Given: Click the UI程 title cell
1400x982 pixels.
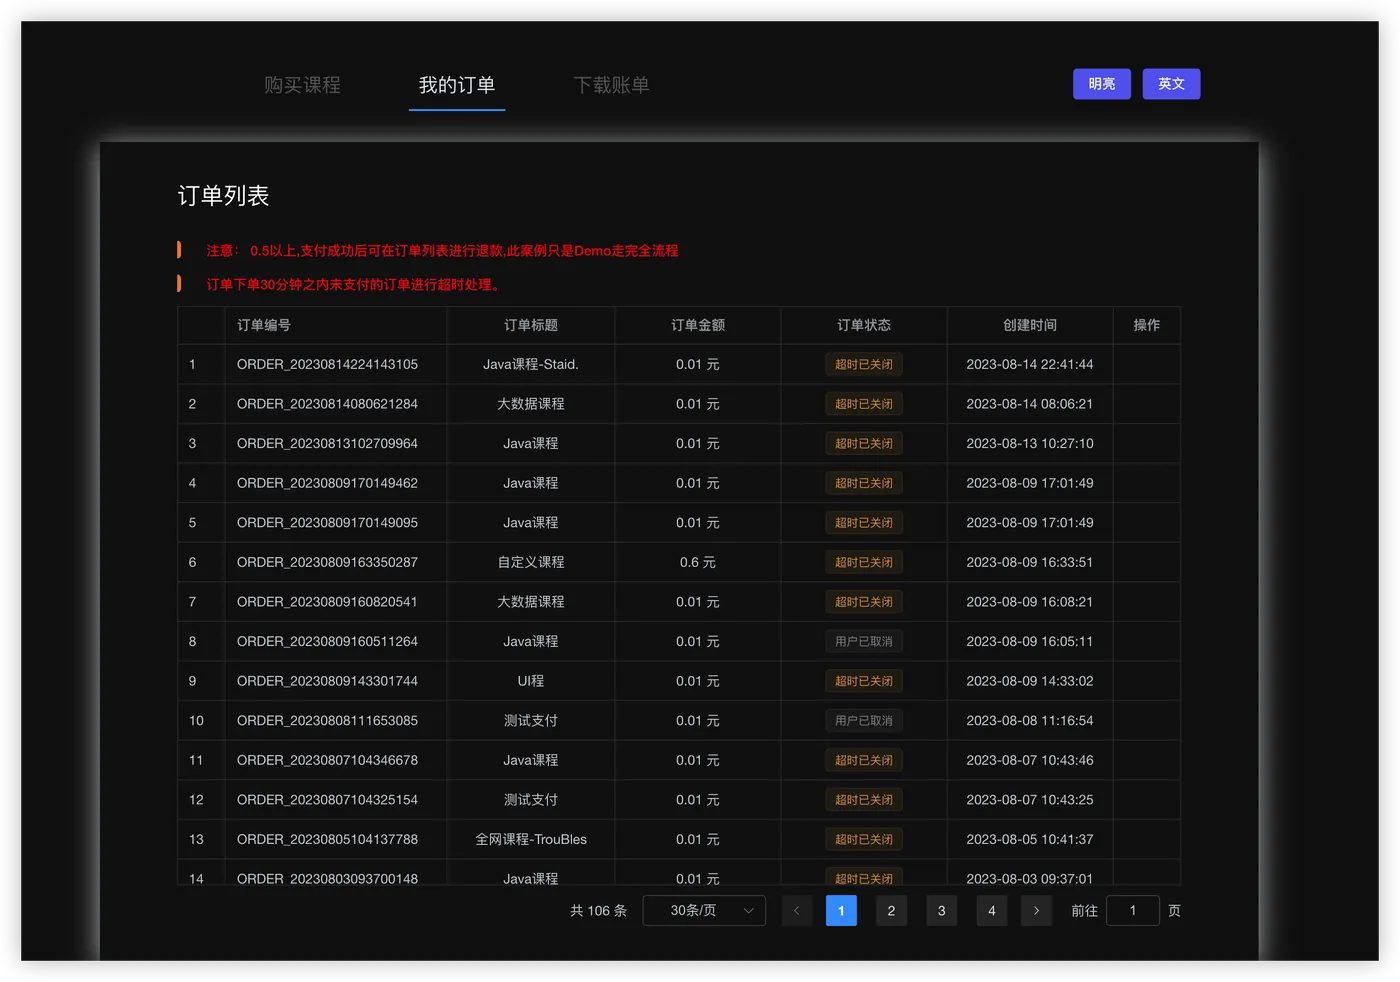Looking at the screenshot, I should pyautogui.click(x=531, y=681).
